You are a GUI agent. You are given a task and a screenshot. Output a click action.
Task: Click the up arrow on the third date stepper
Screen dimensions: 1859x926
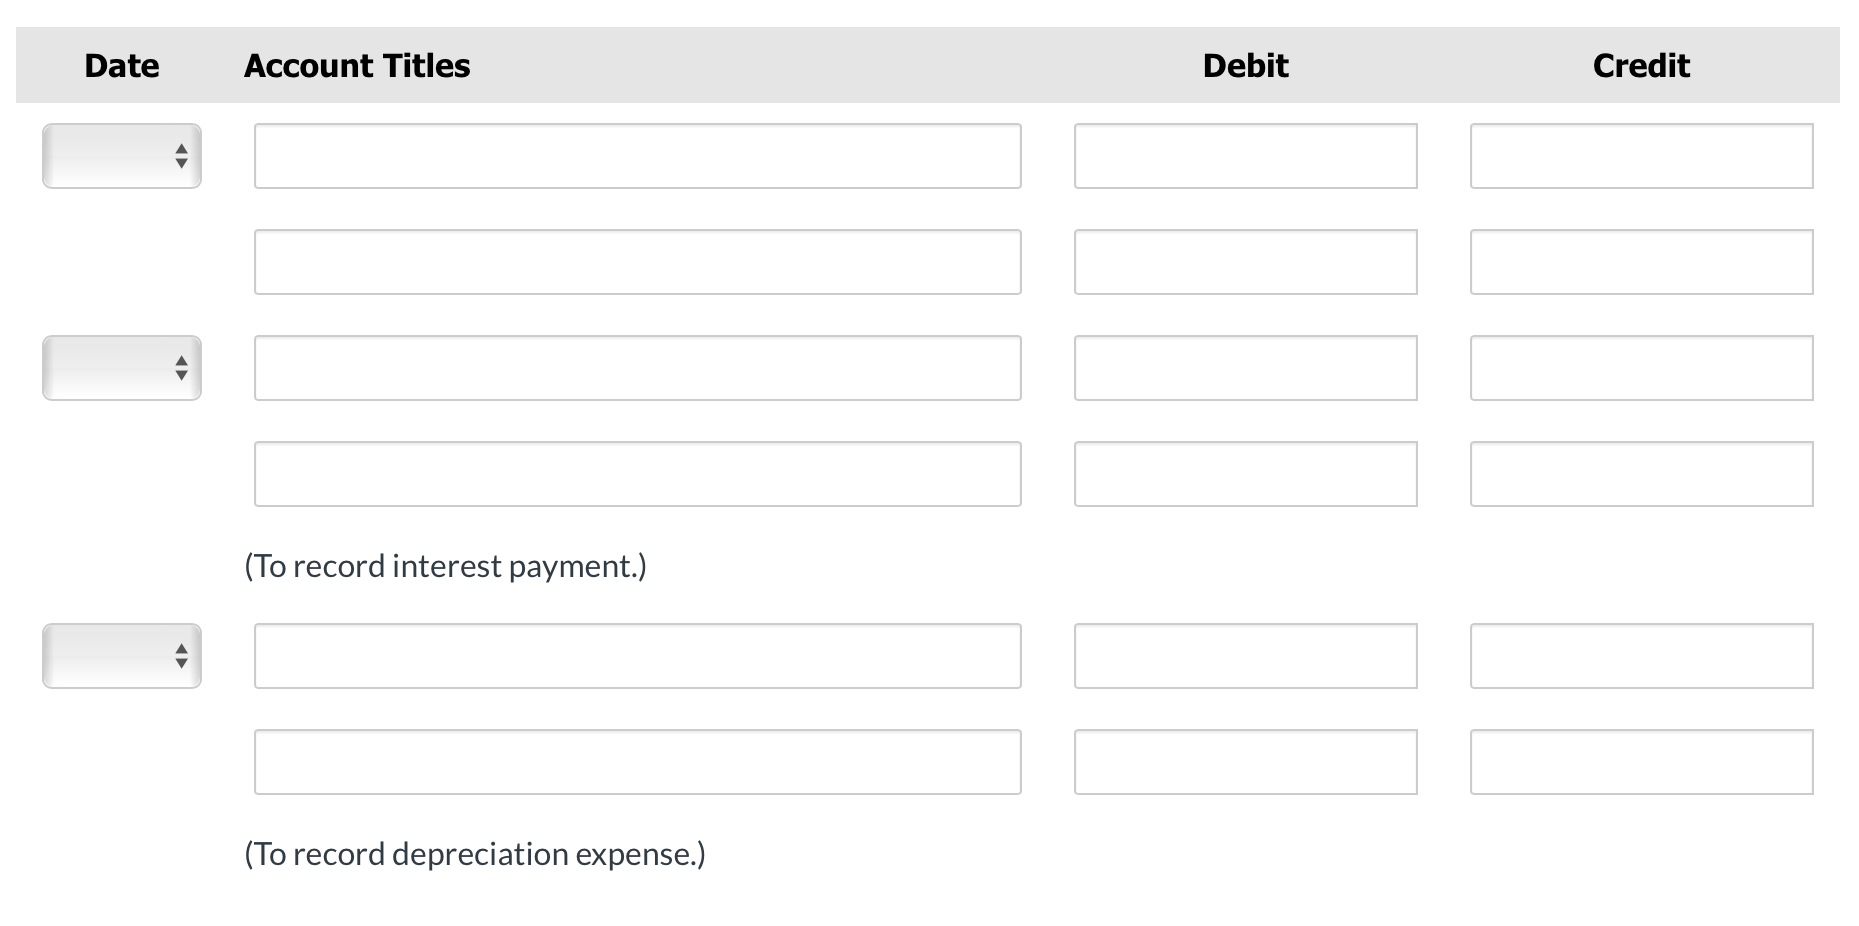pos(180,649)
